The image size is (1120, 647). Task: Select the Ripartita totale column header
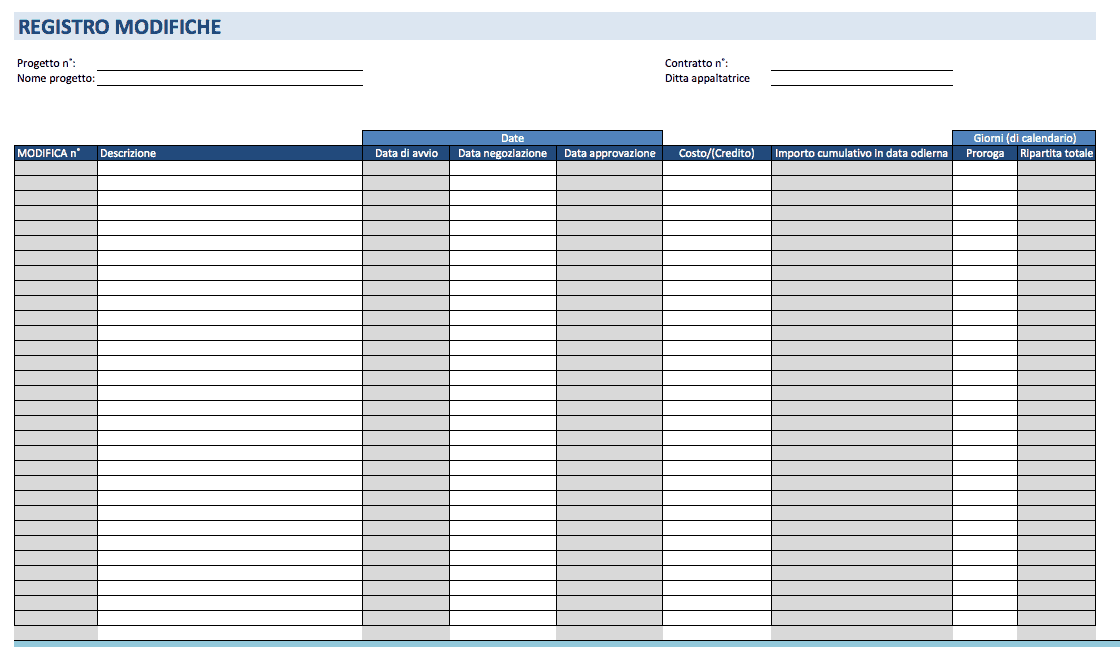[1056, 153]
